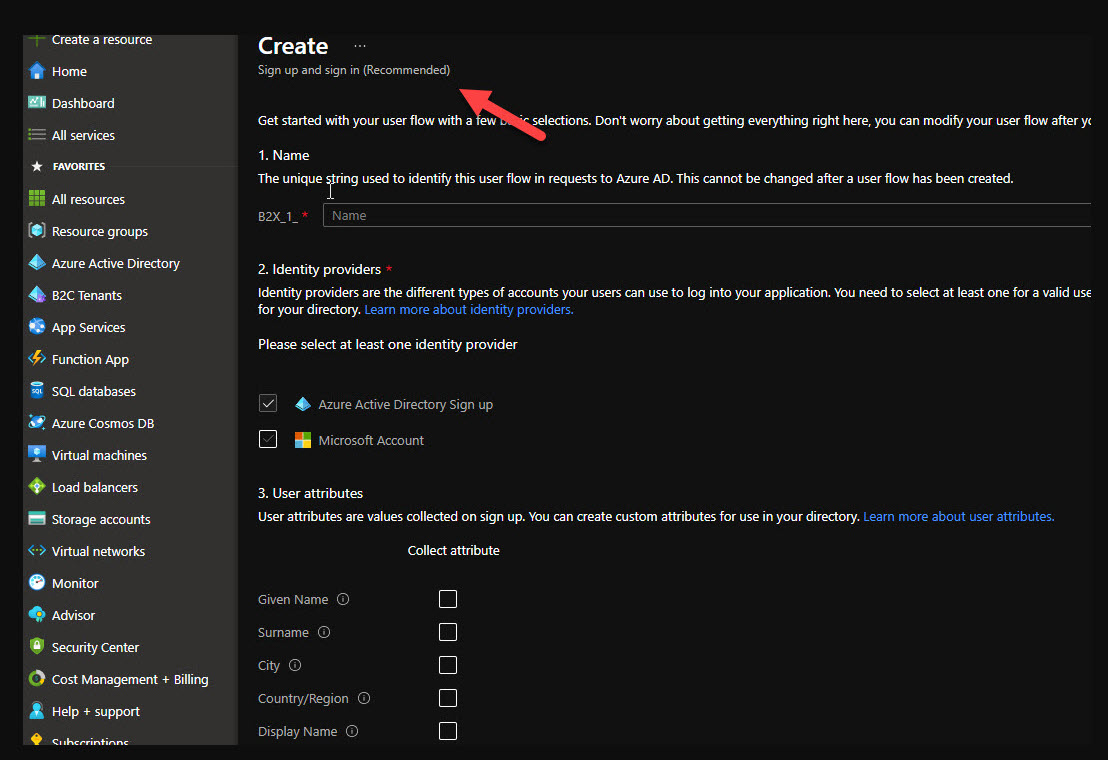Click the B2X_1_ Name input field
Viewport: 1108px width, 760px height.
click(x=707, y=215)
